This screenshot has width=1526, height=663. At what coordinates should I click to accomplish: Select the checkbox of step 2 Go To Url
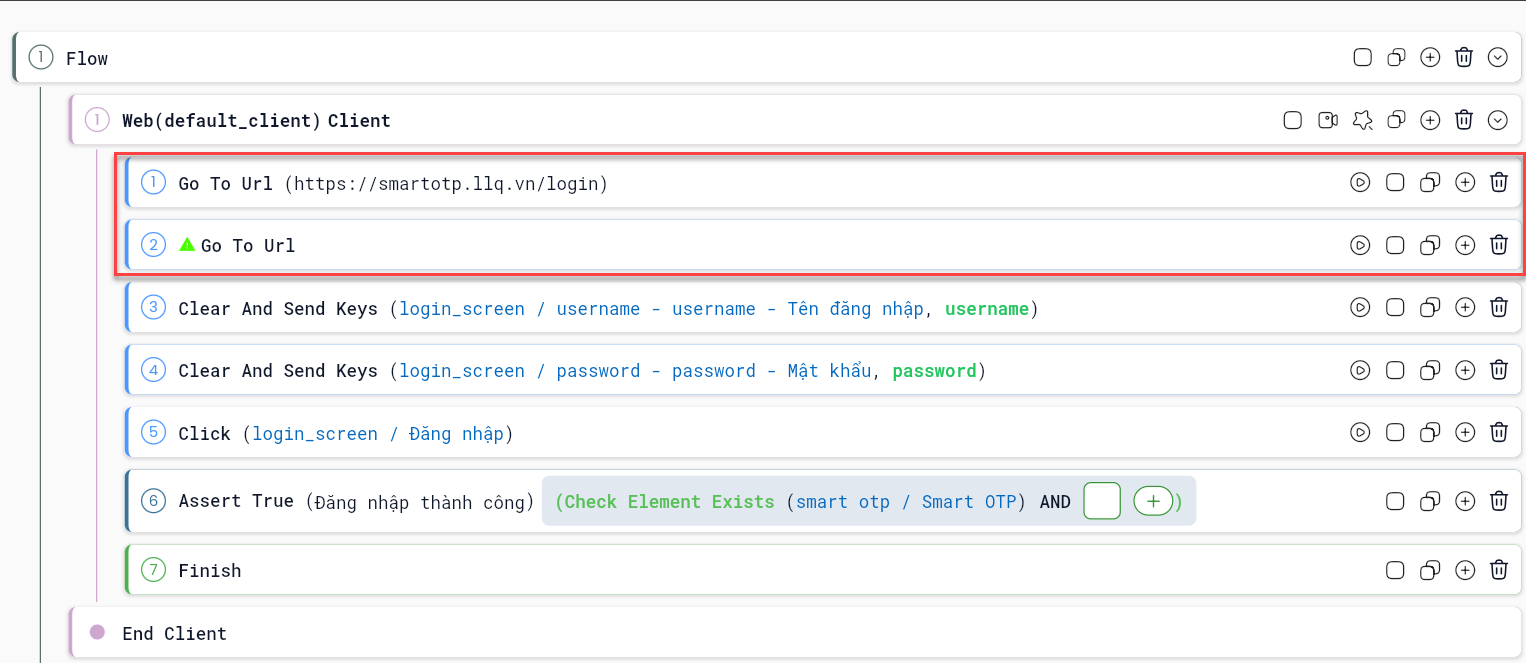(x=1395, y=245)
